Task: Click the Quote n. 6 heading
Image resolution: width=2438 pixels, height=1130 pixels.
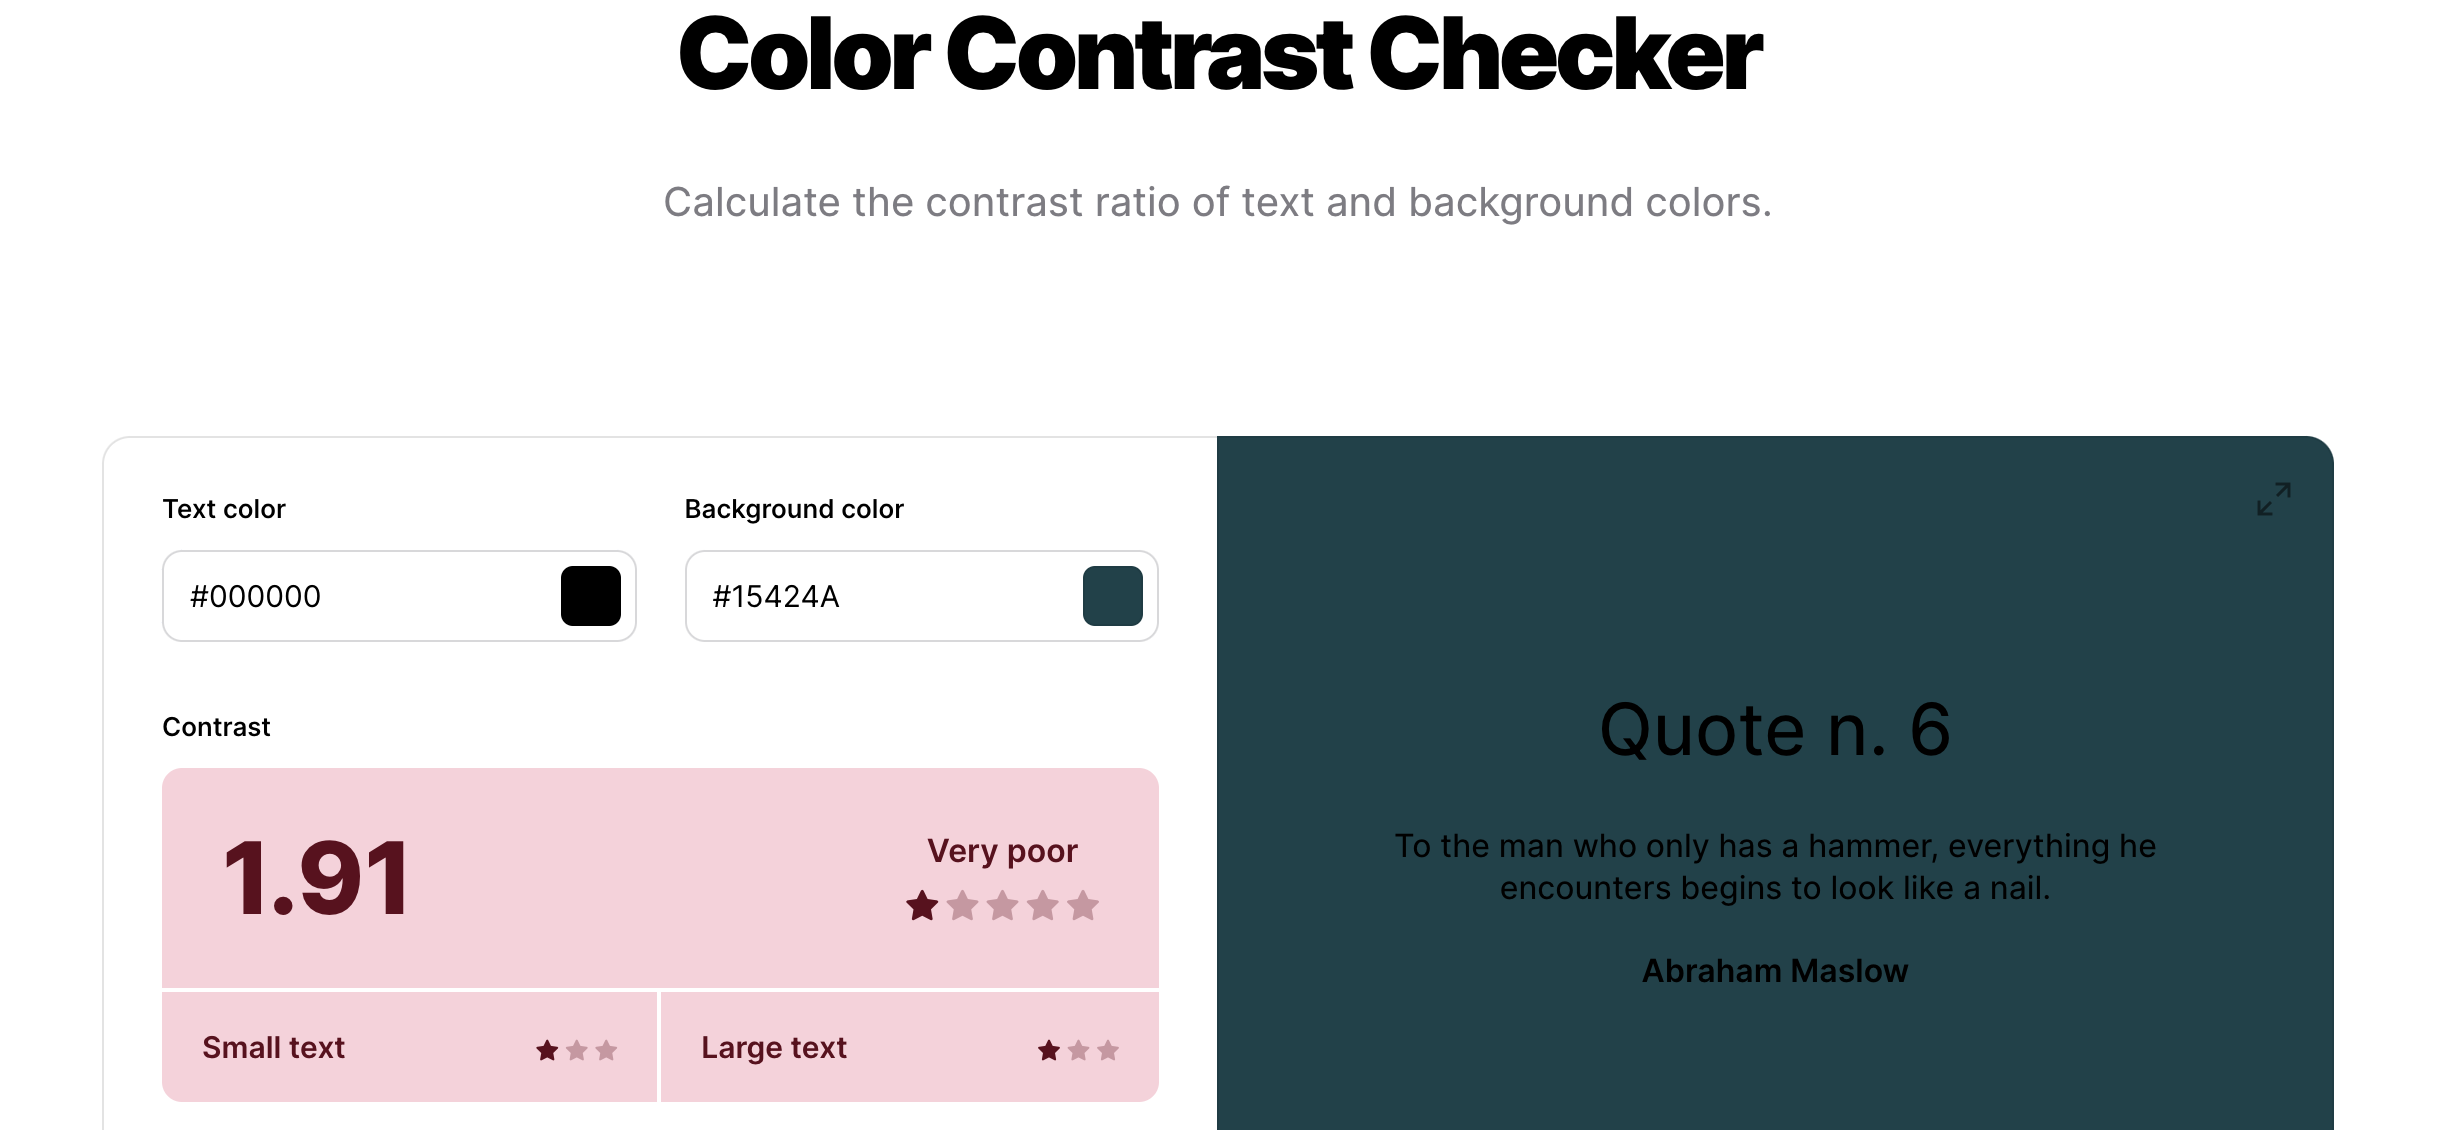Action: (x=1775, y=729)
